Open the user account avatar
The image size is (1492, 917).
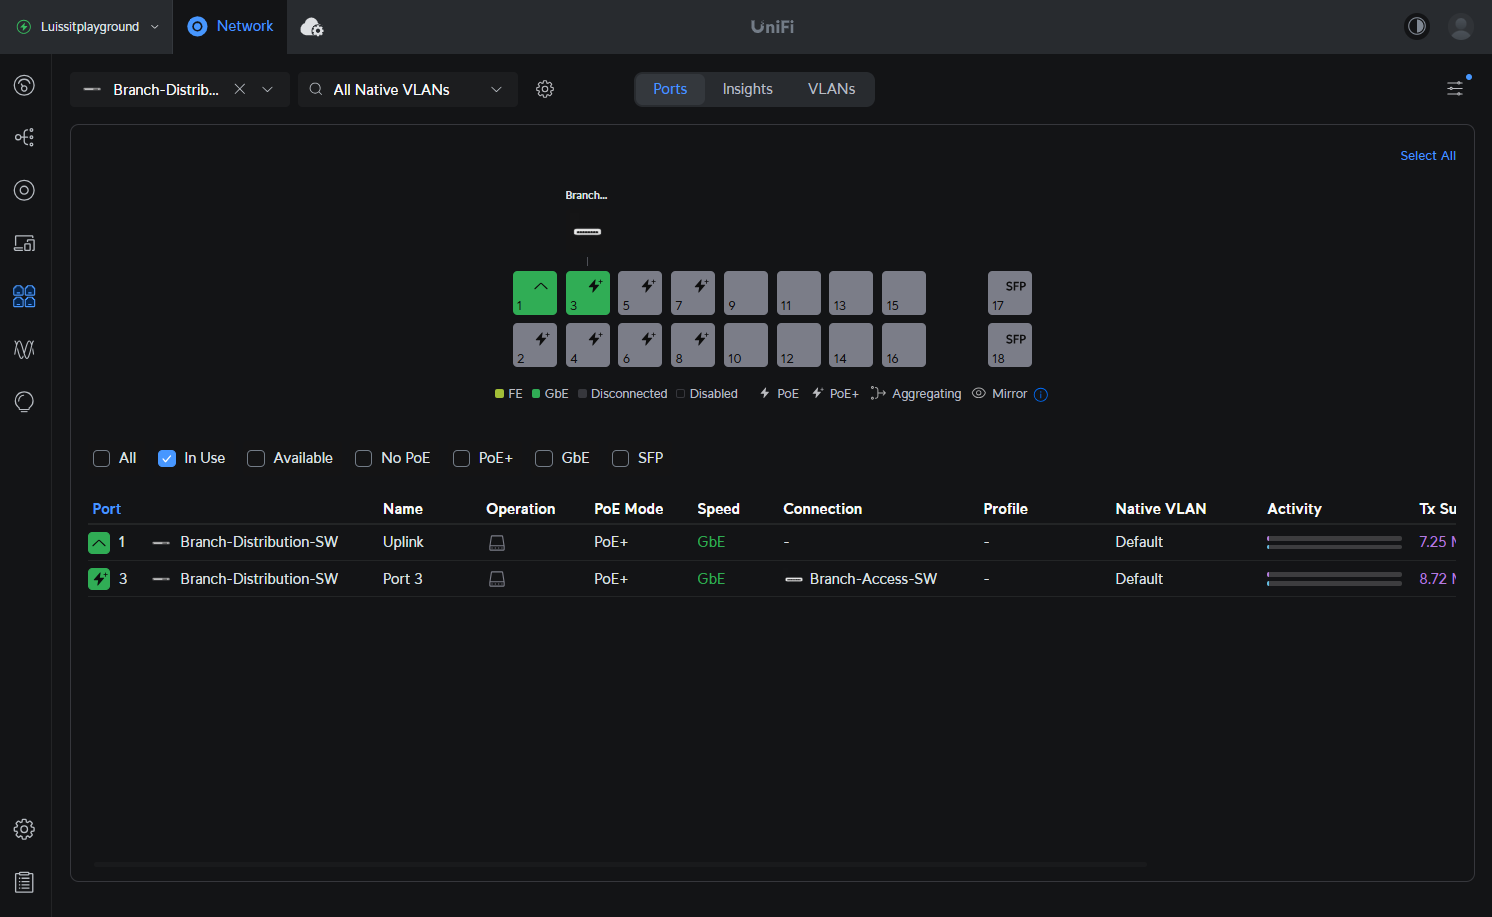pyautogui.click(x=1461, y=26)
